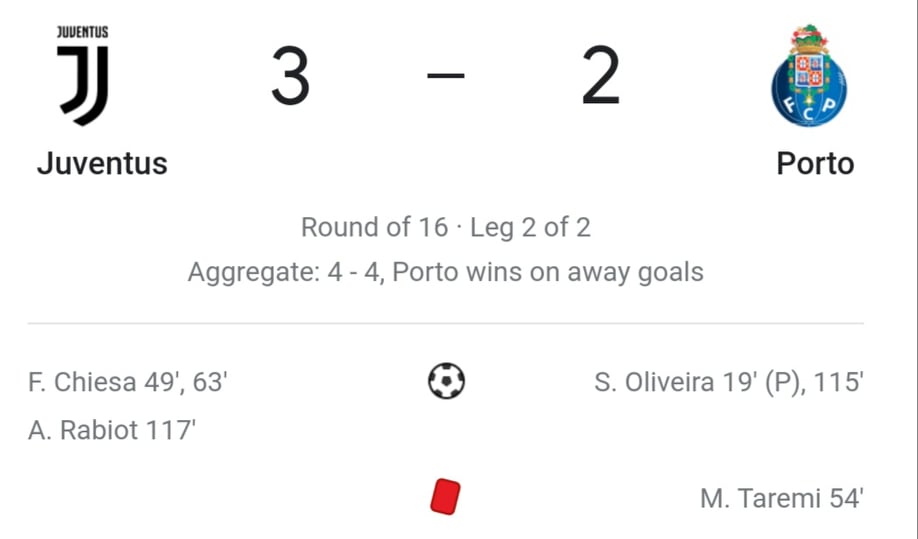Click the red card icon

click(x=446, y=497)
